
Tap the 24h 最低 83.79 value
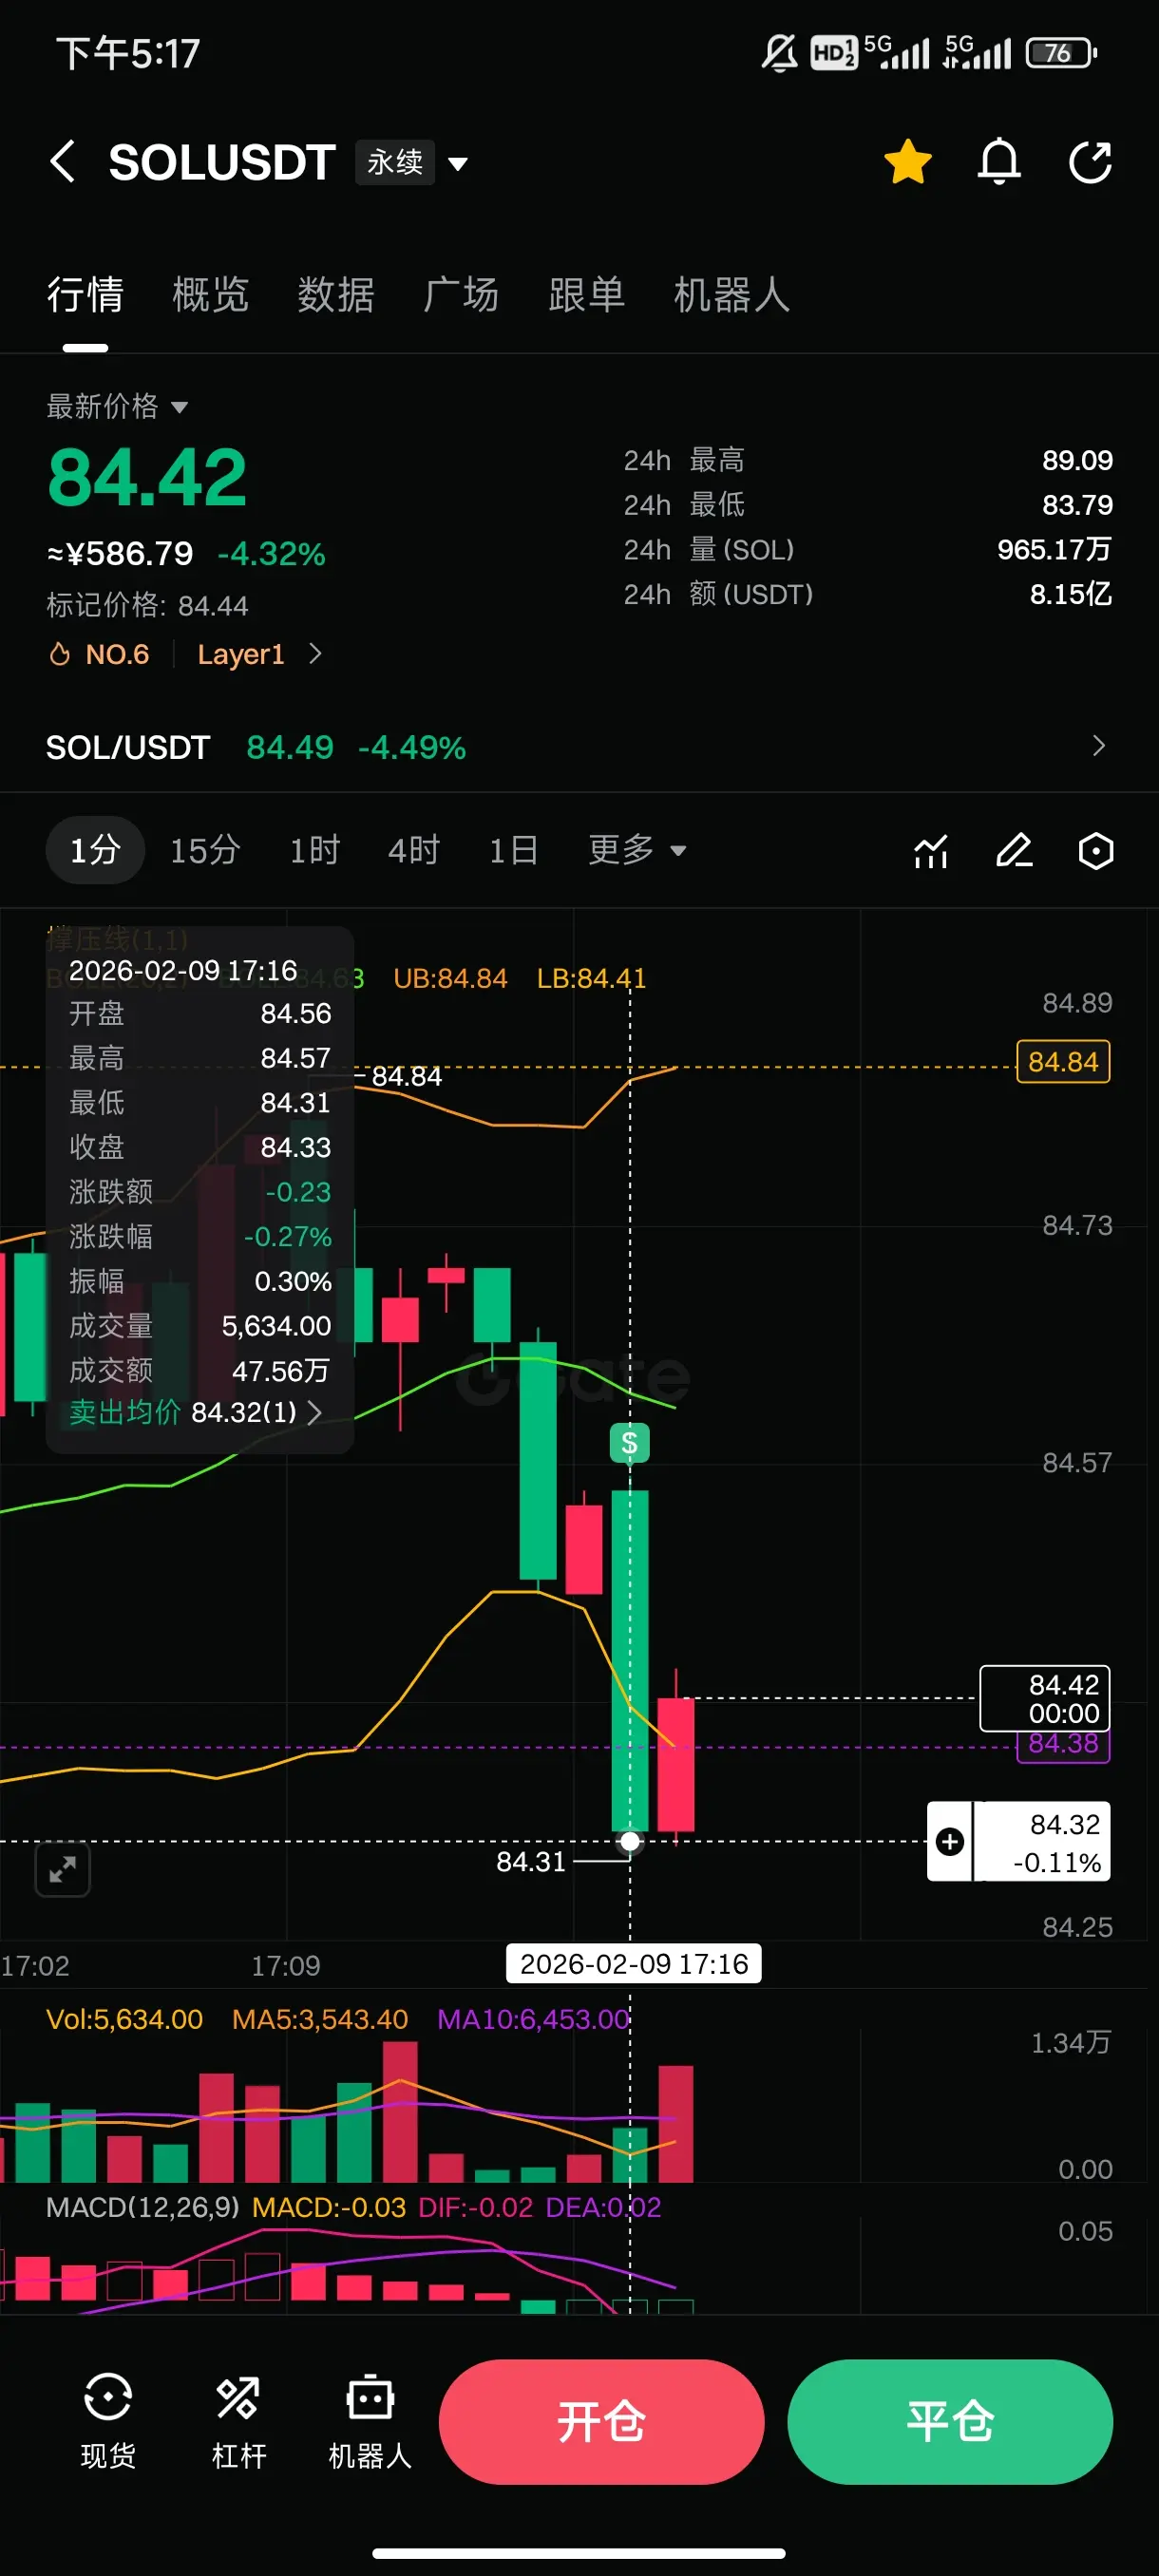[1077, 505]
